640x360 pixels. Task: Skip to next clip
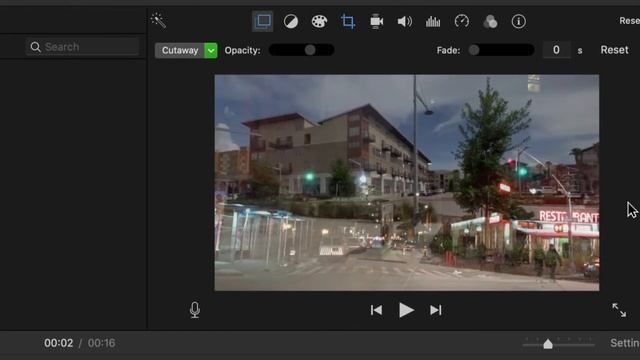point(436,310)
